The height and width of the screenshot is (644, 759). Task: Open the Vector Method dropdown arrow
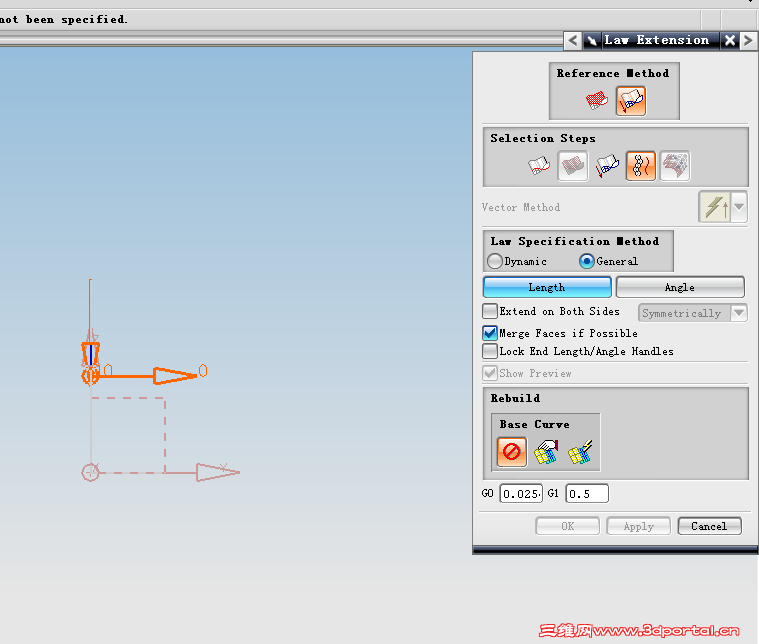739,207
